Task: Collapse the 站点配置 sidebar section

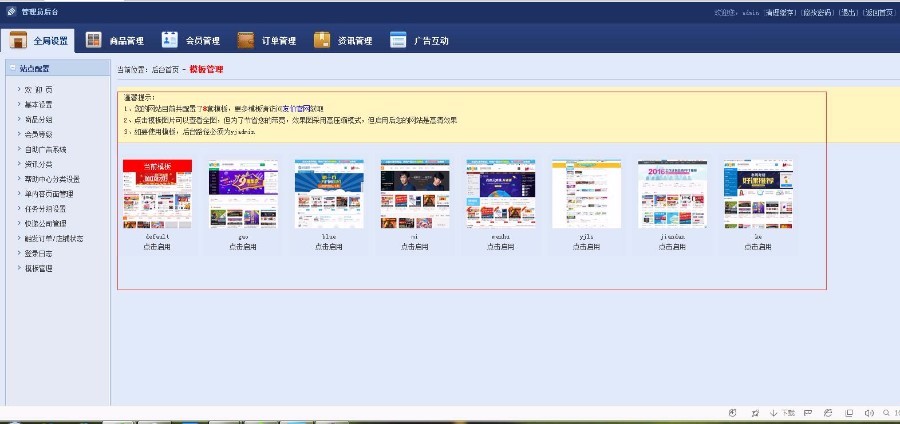Action: (x=34, y=68)
